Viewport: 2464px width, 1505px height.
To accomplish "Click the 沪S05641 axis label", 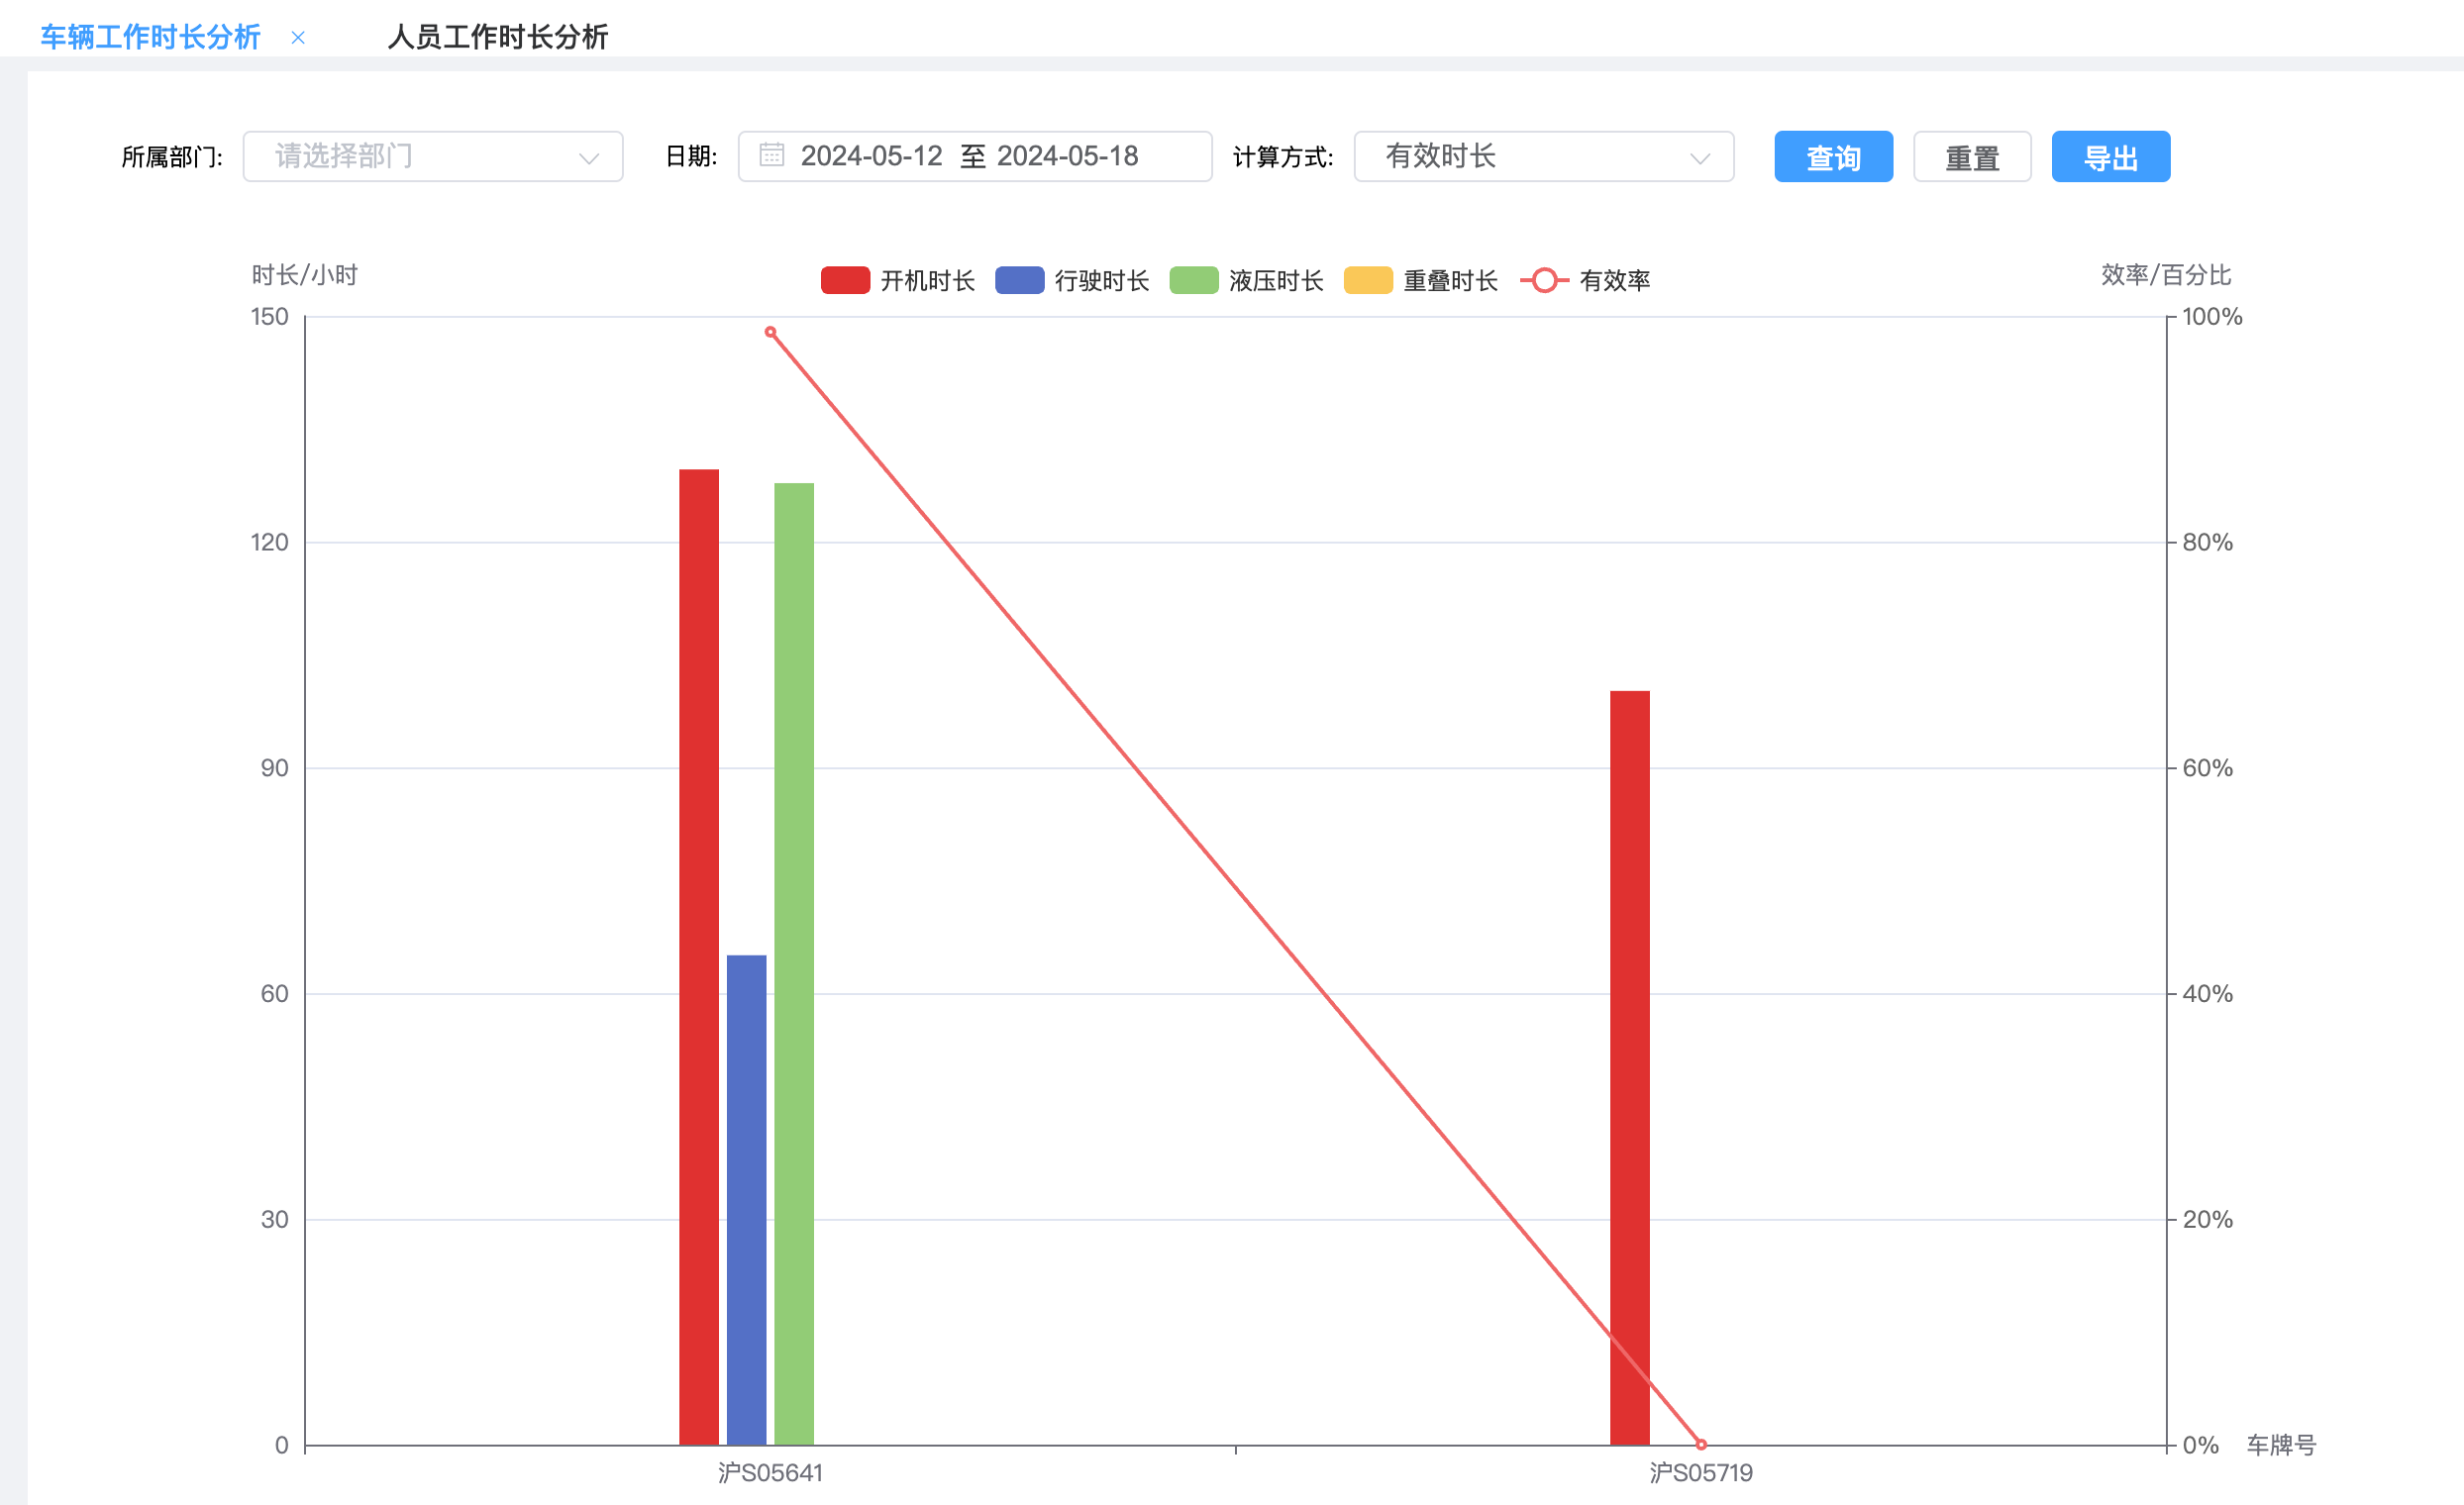I will click(x=770, y=1472).
